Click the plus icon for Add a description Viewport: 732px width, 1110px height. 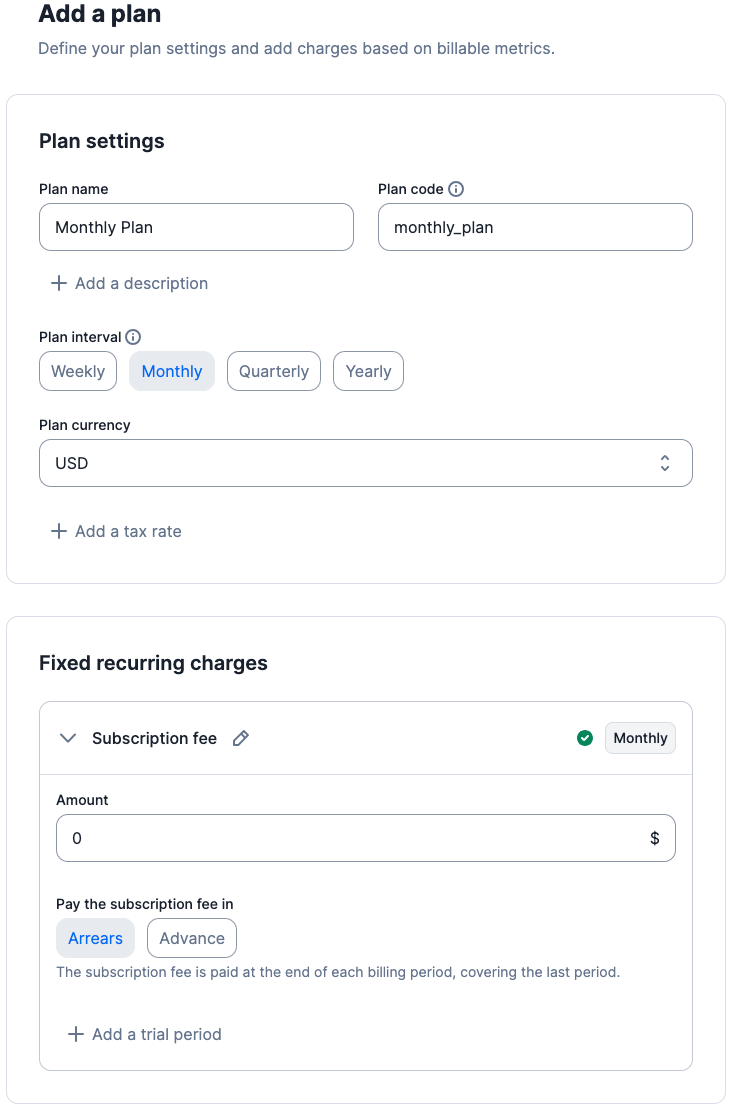59,283
